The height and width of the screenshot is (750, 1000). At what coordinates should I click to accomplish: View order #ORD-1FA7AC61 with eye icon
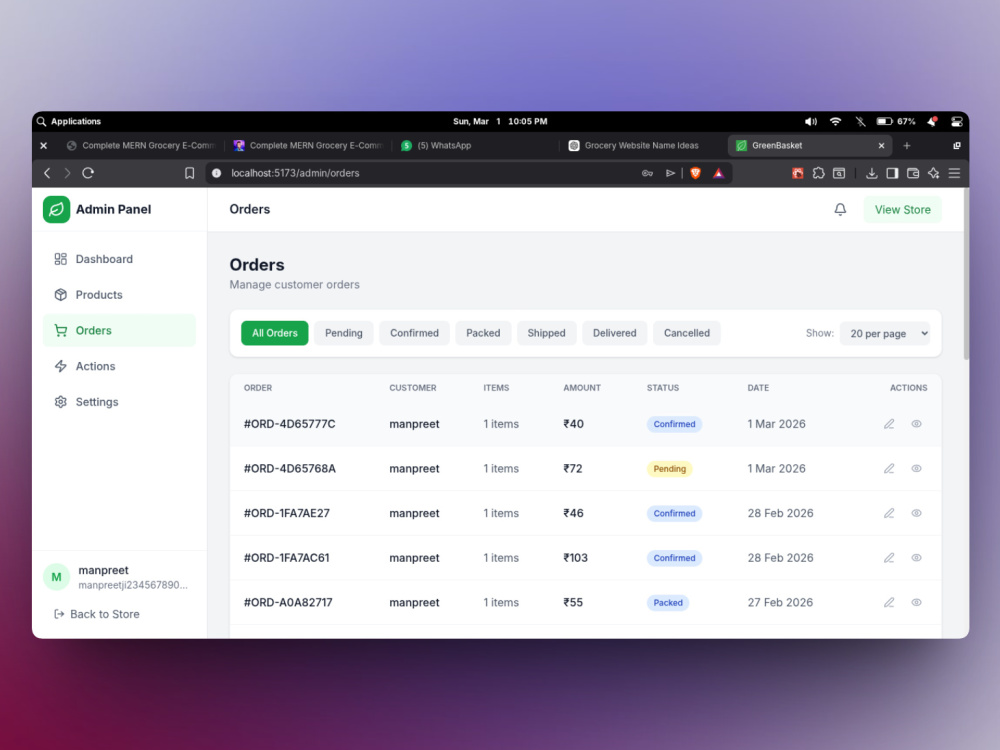coord(916,558)
